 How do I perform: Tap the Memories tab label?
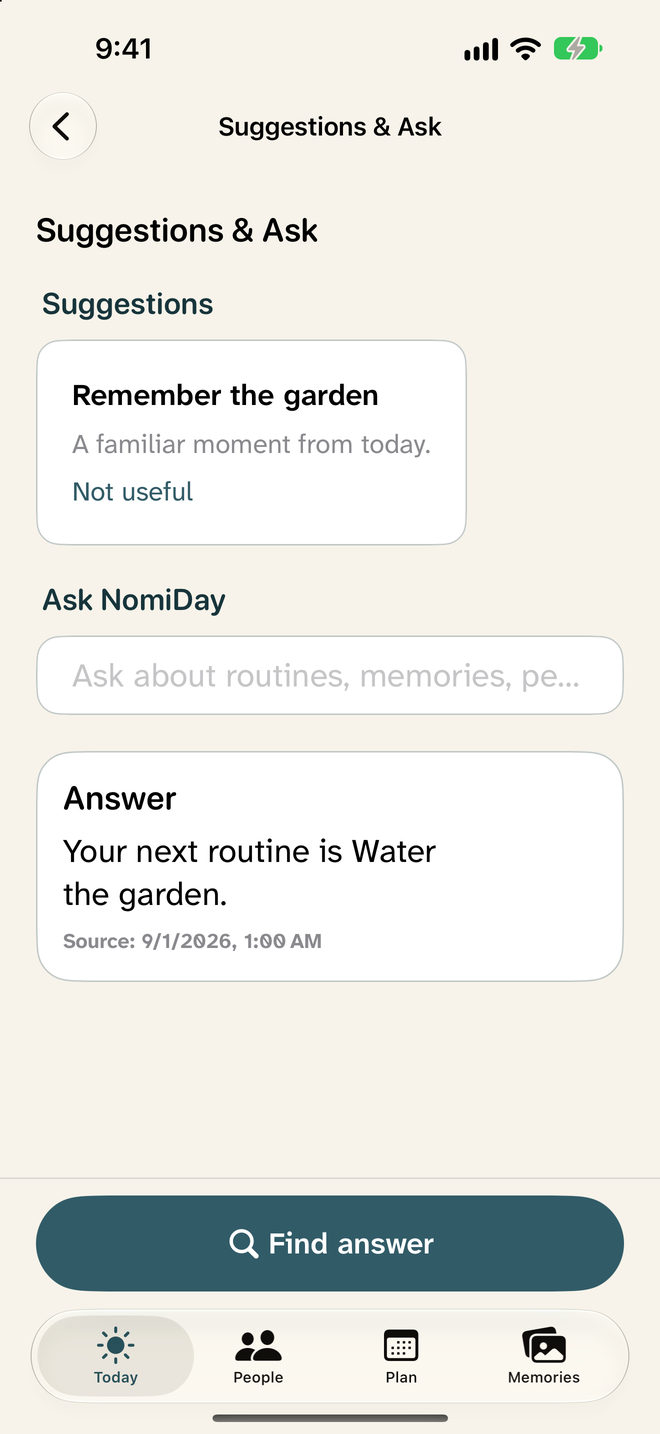tap(544, 1377)
